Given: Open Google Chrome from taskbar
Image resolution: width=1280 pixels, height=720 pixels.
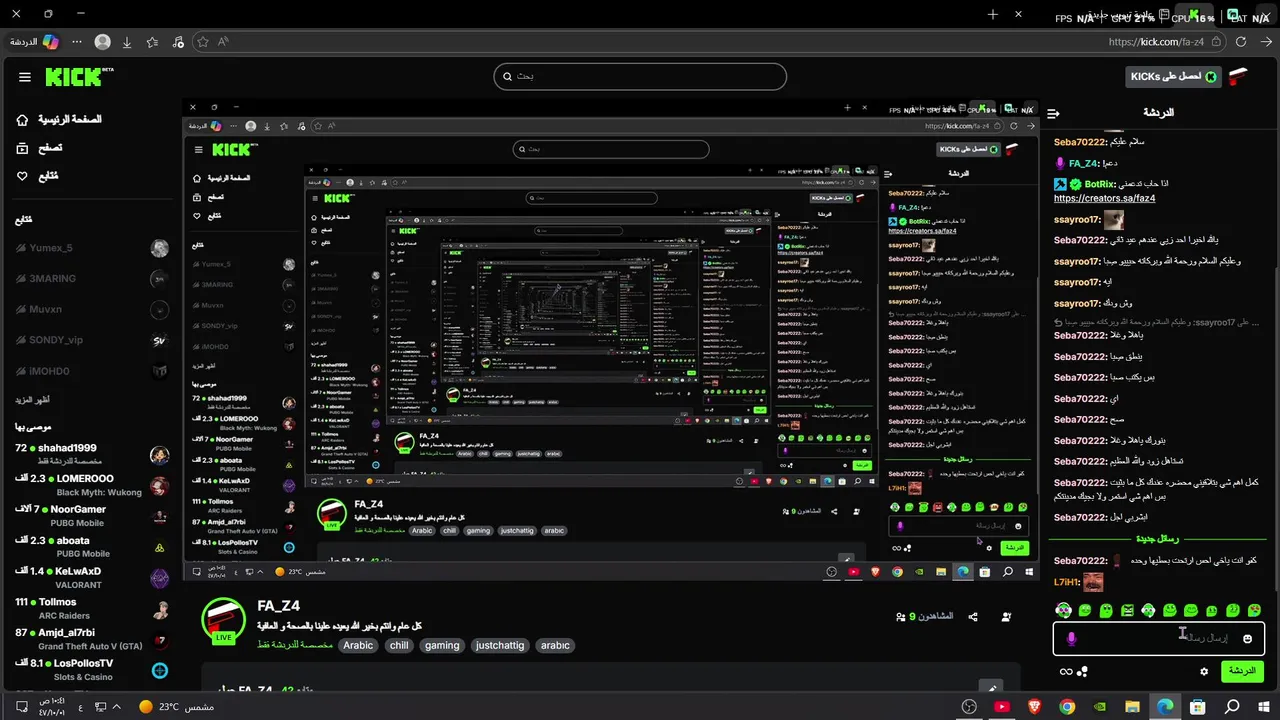Looking at the screenshot, I should tap(1067, 707).
